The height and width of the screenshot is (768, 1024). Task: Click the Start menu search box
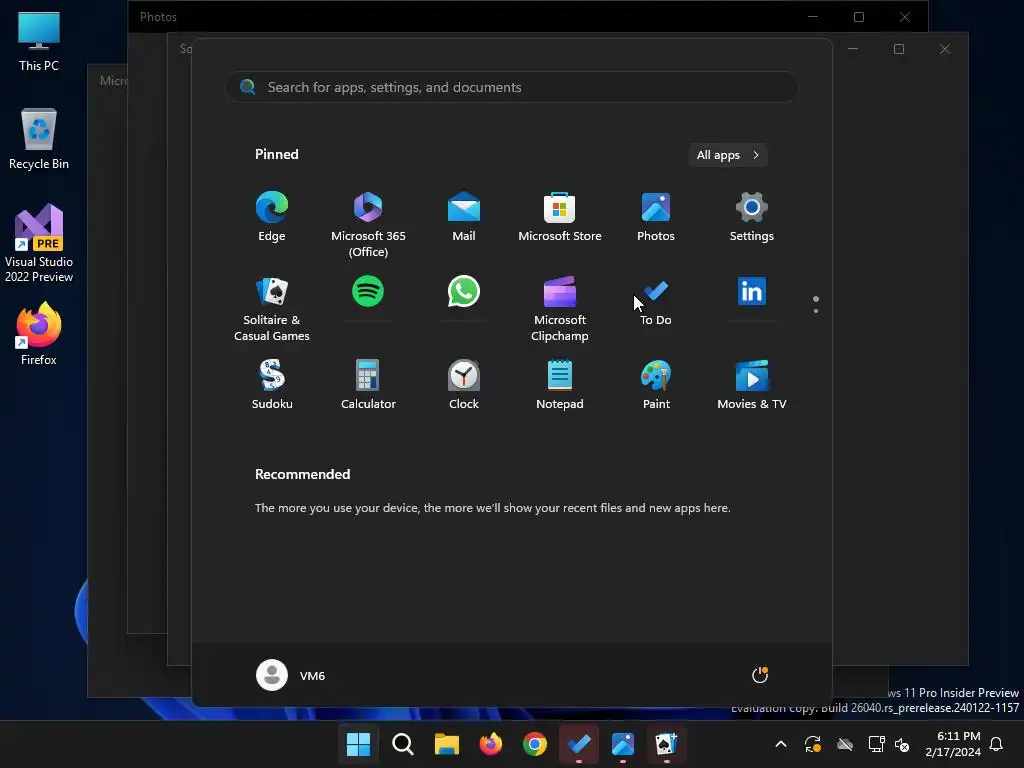[511, 87]
